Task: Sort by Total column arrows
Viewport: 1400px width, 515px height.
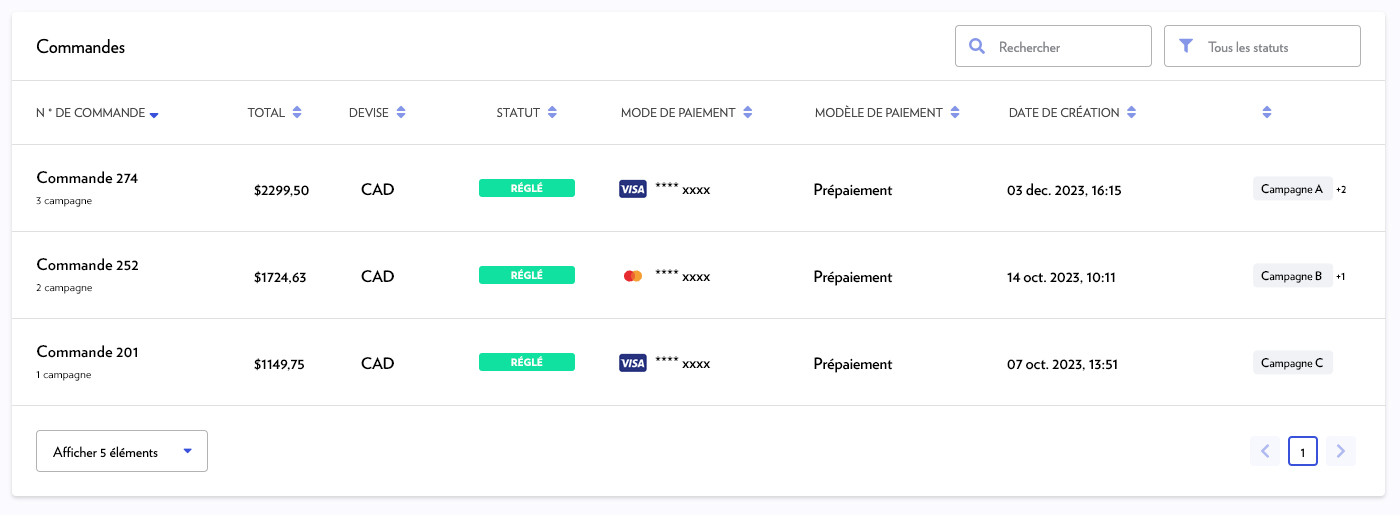Action: click(x=297, y=113)
